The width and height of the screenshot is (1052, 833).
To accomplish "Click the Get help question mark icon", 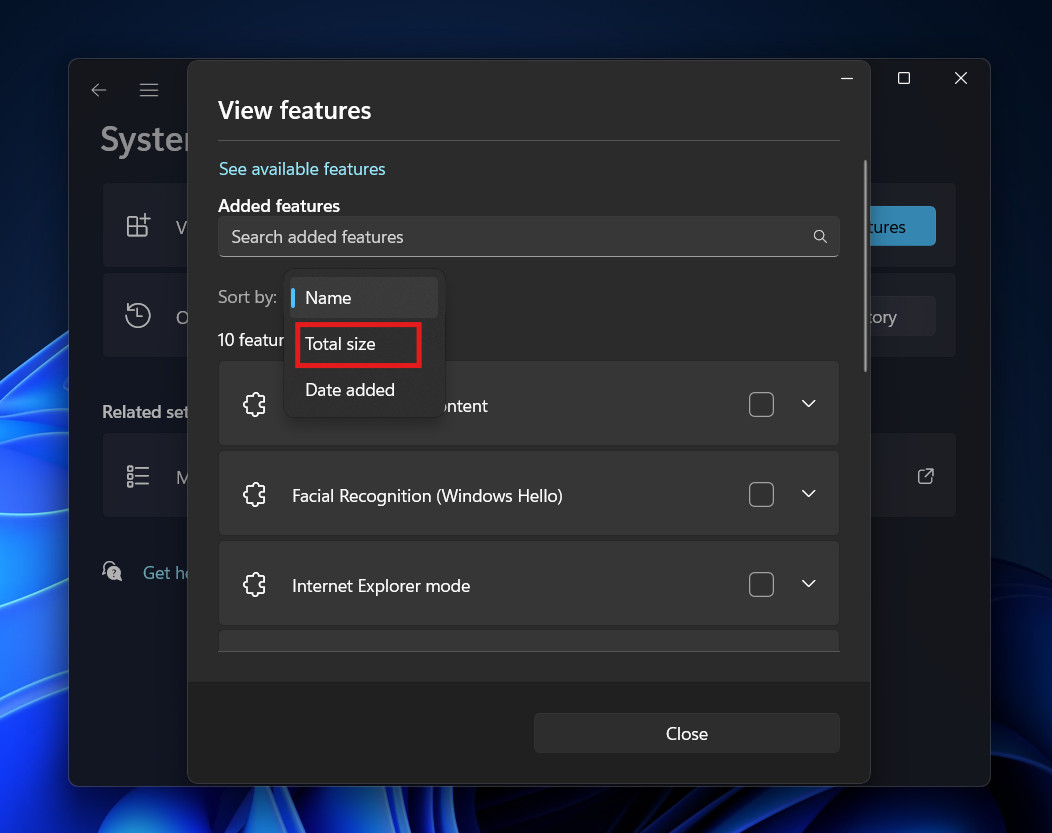I will (112, 570).
